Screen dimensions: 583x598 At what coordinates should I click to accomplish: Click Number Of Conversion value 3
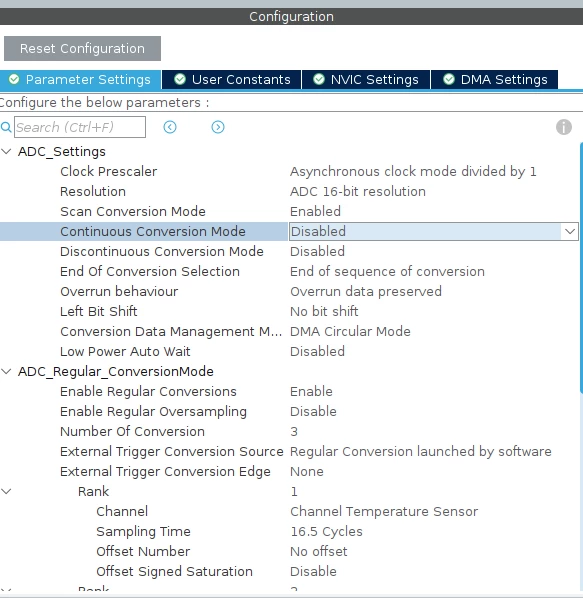(x=294, y=431)
